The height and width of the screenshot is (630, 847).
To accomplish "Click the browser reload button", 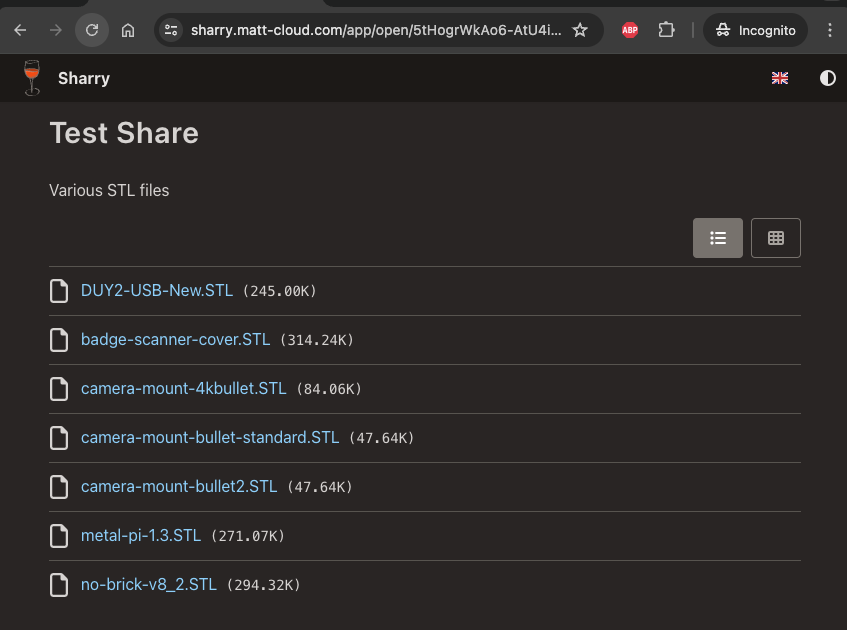I will (x=92, y=30).
